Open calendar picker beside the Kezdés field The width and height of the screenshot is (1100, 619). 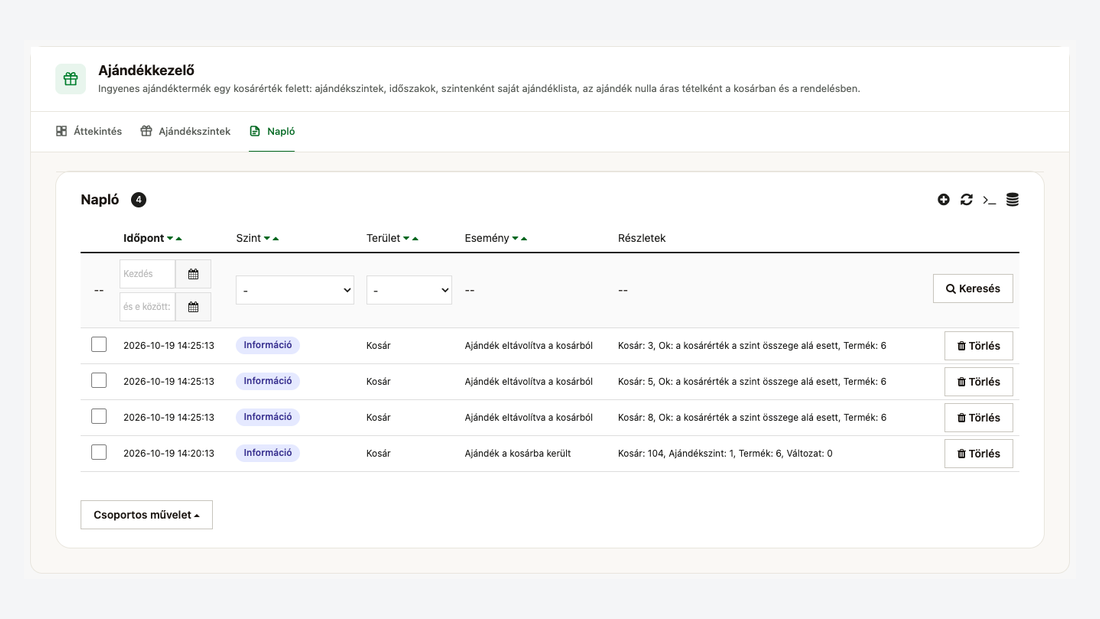193,274
